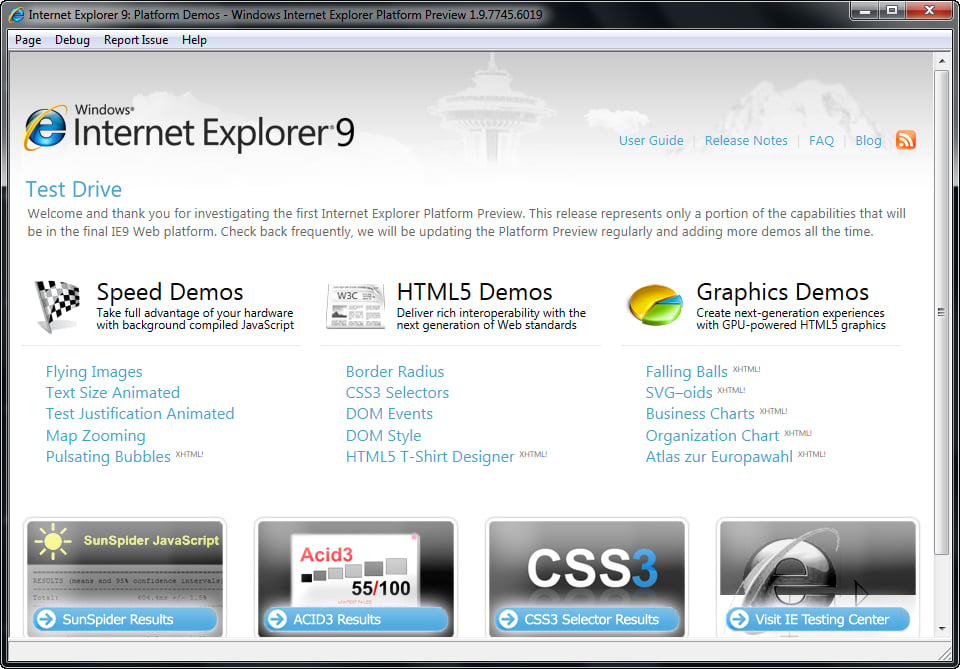Click the vertical scrollbar thumb

pos(942,312)
